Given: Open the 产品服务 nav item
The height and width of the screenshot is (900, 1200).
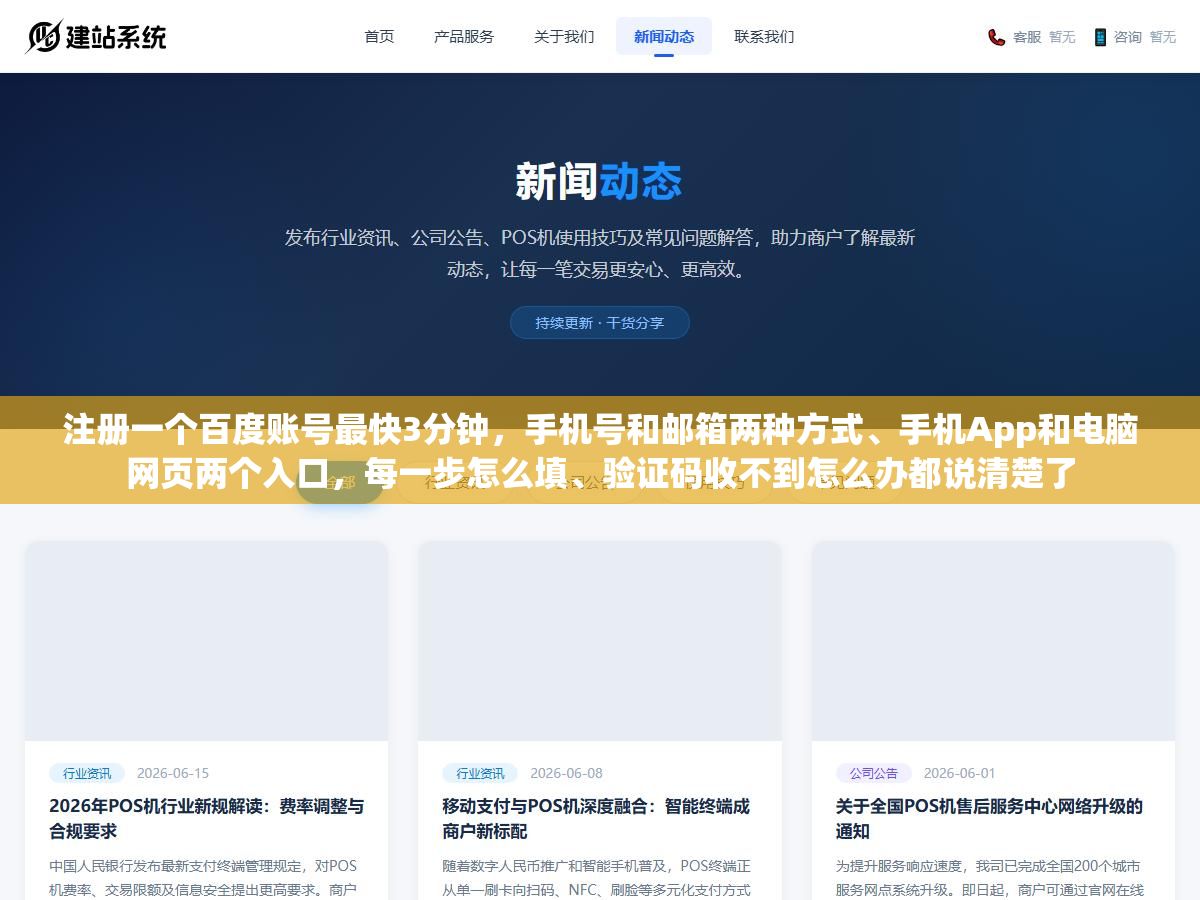Looking at the screenshot, I should coord(464,36).
